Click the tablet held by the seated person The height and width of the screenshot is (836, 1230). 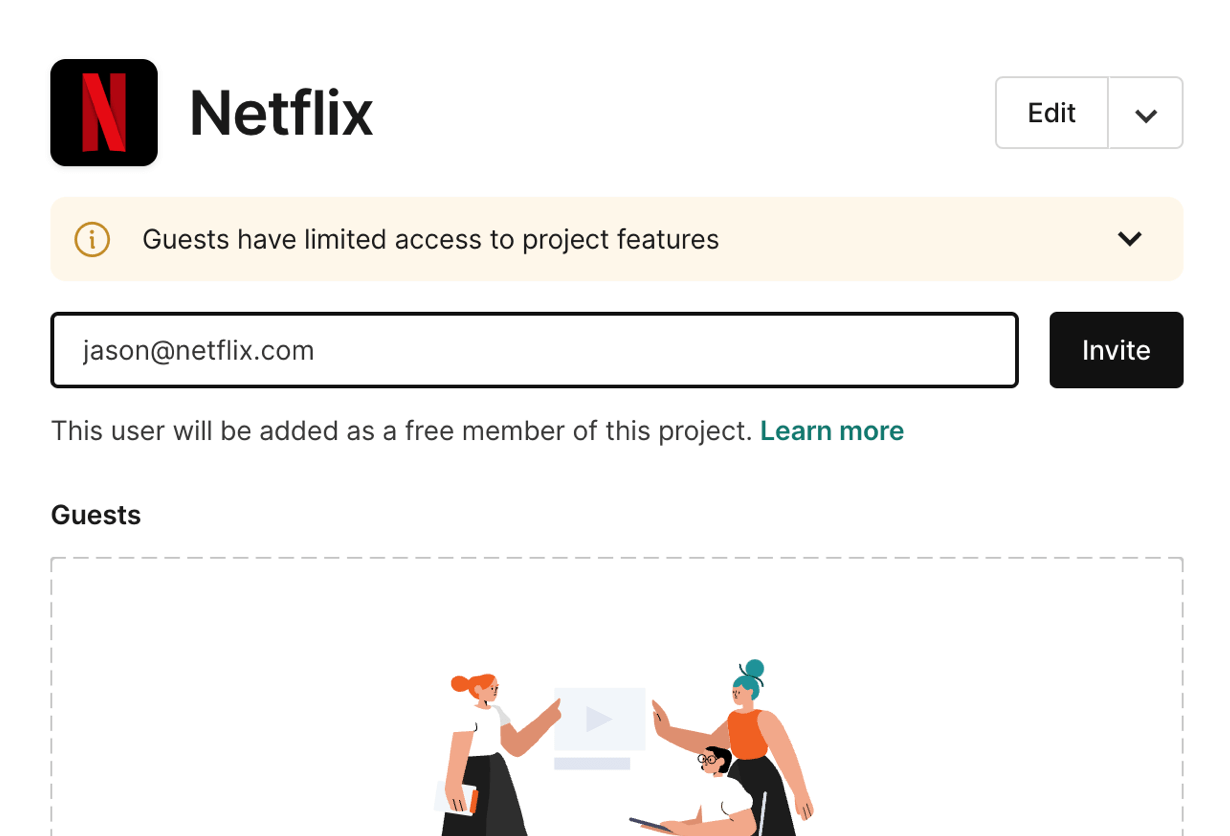651,824
